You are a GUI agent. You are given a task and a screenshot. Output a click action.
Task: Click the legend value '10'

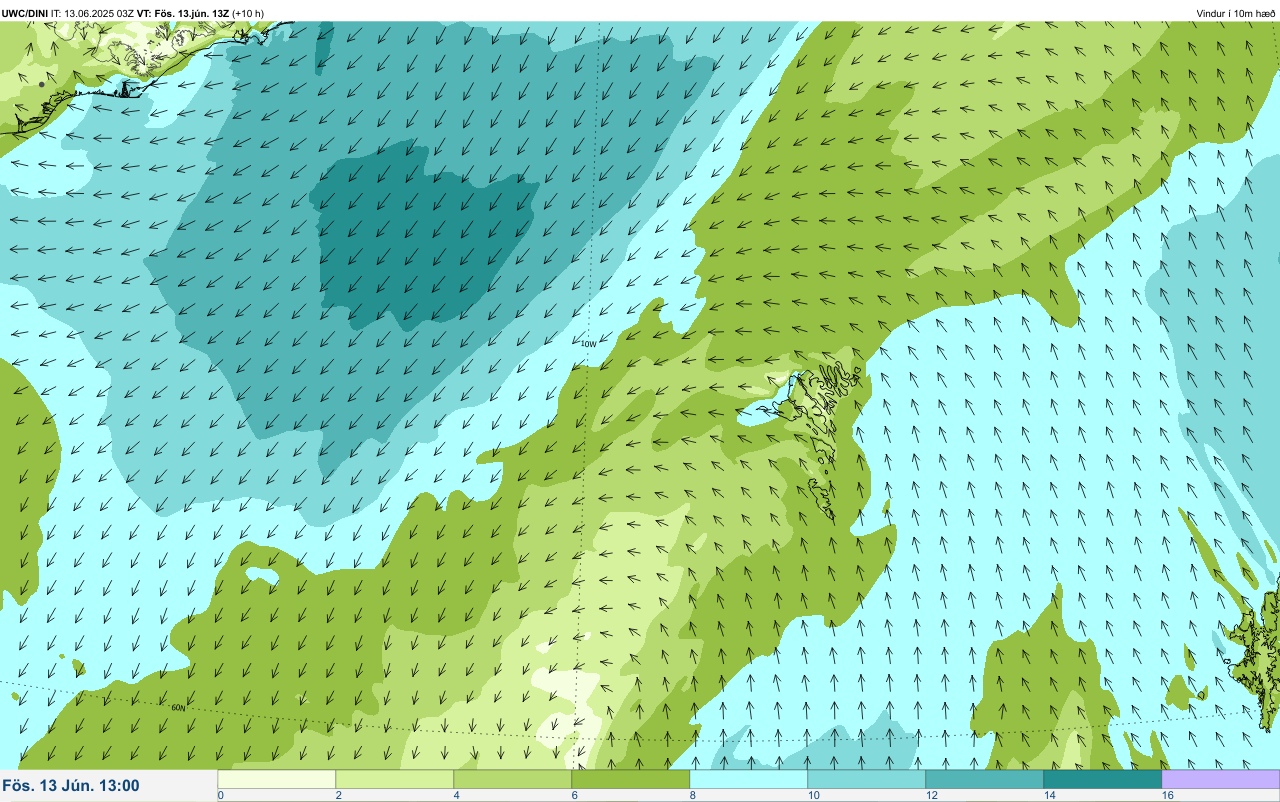815,795
